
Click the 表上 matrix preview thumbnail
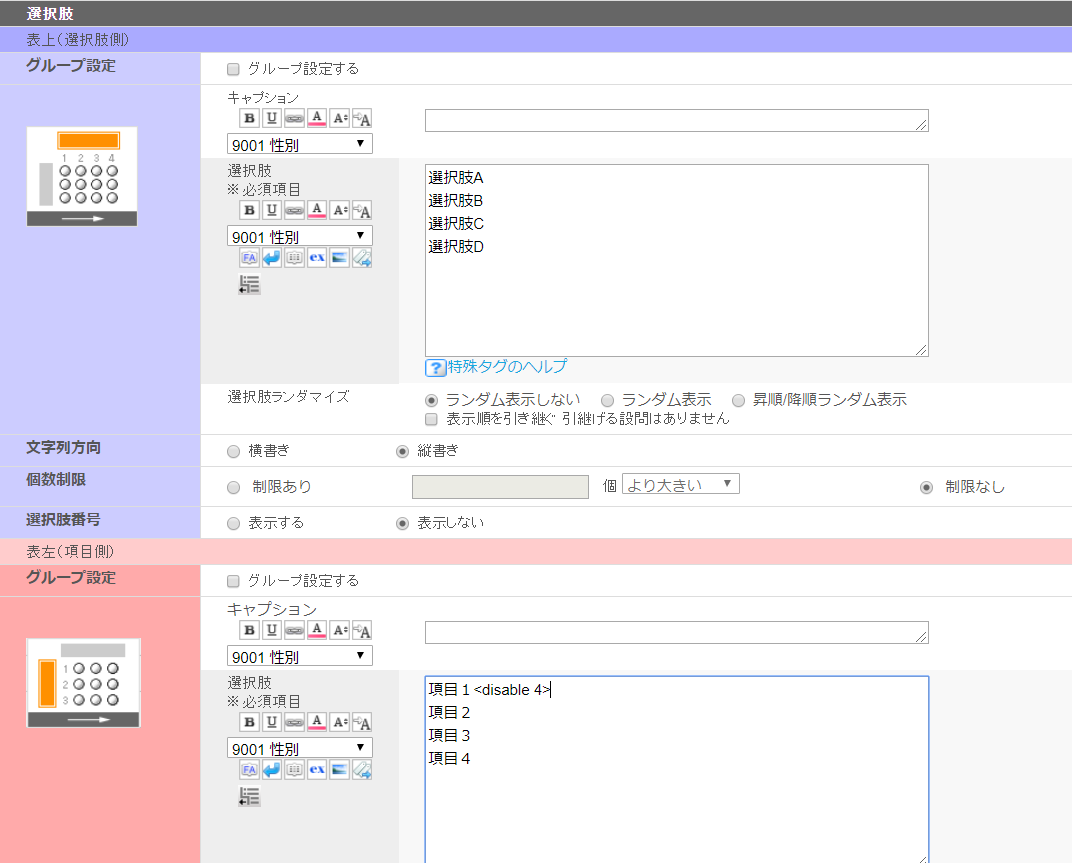point(82,176)
